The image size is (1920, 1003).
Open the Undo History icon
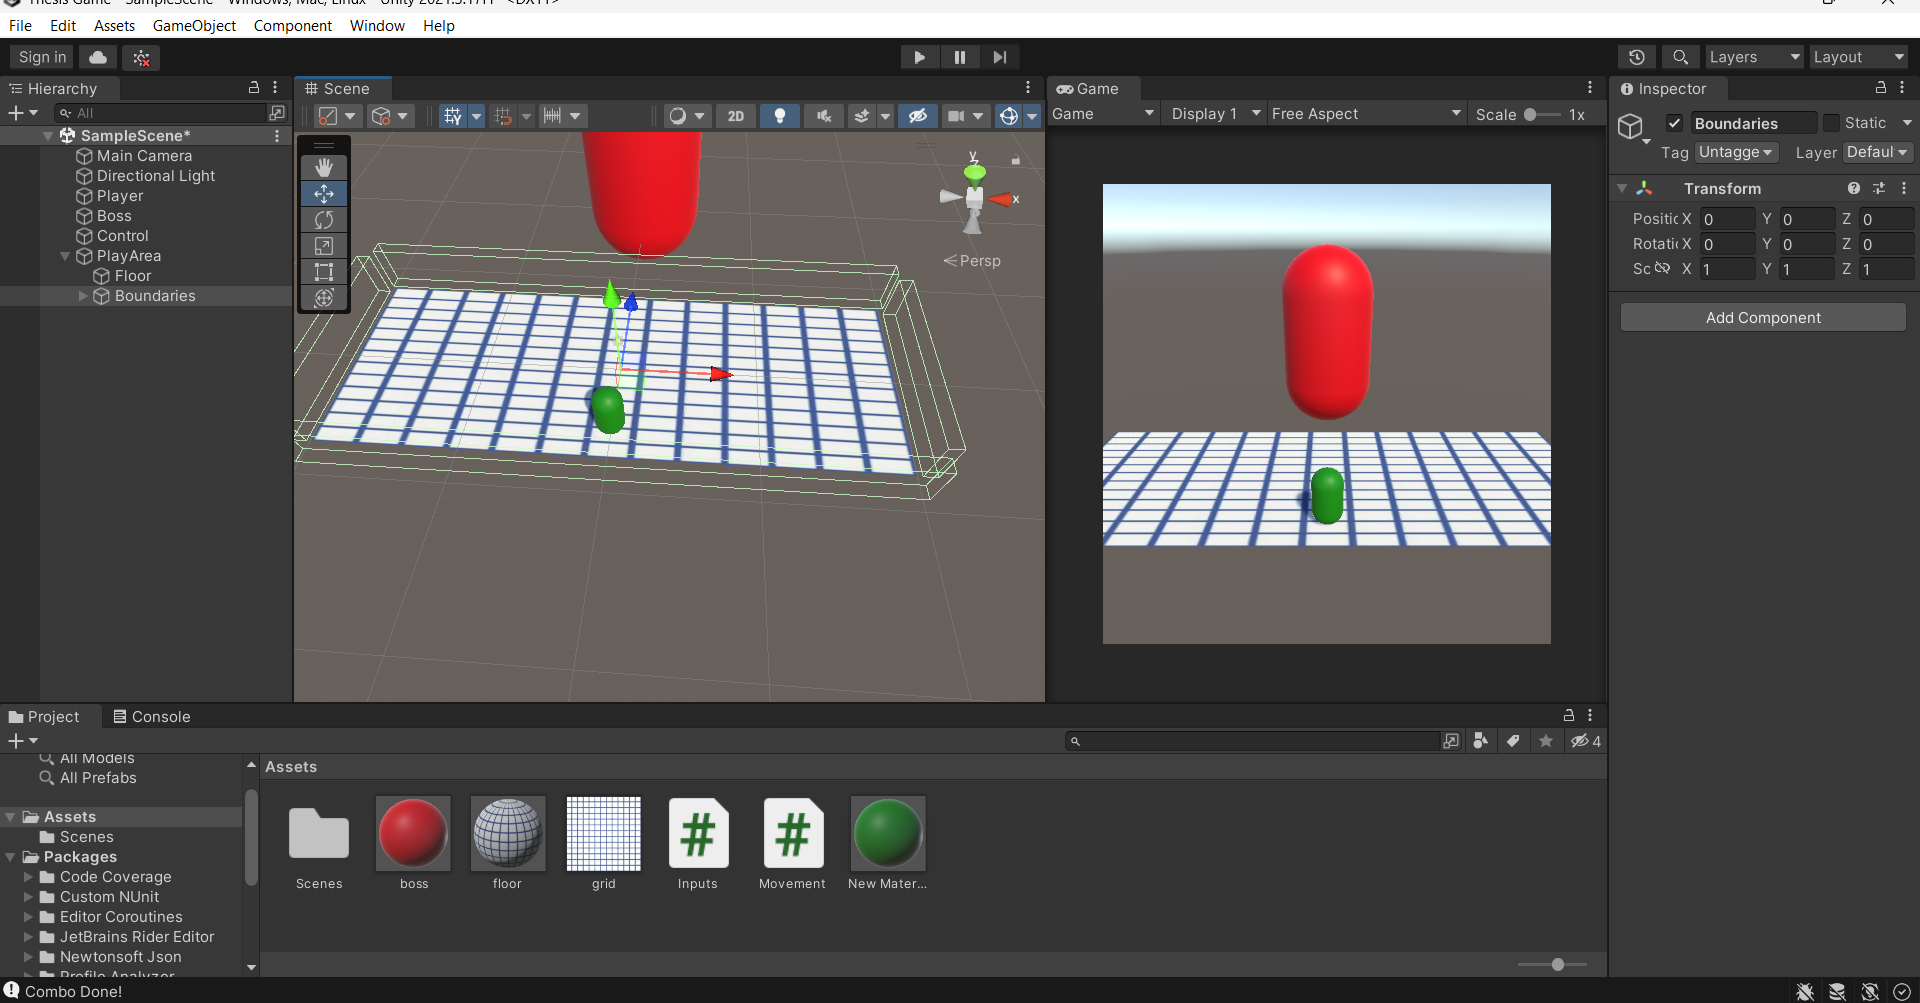(x=1637, y=57)
